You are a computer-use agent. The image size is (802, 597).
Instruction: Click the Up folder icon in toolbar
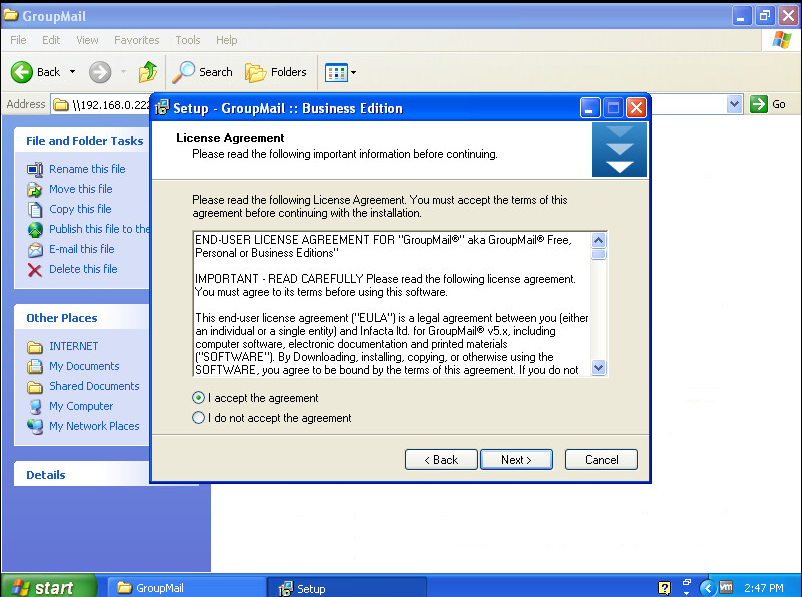(x=147, y=72)
